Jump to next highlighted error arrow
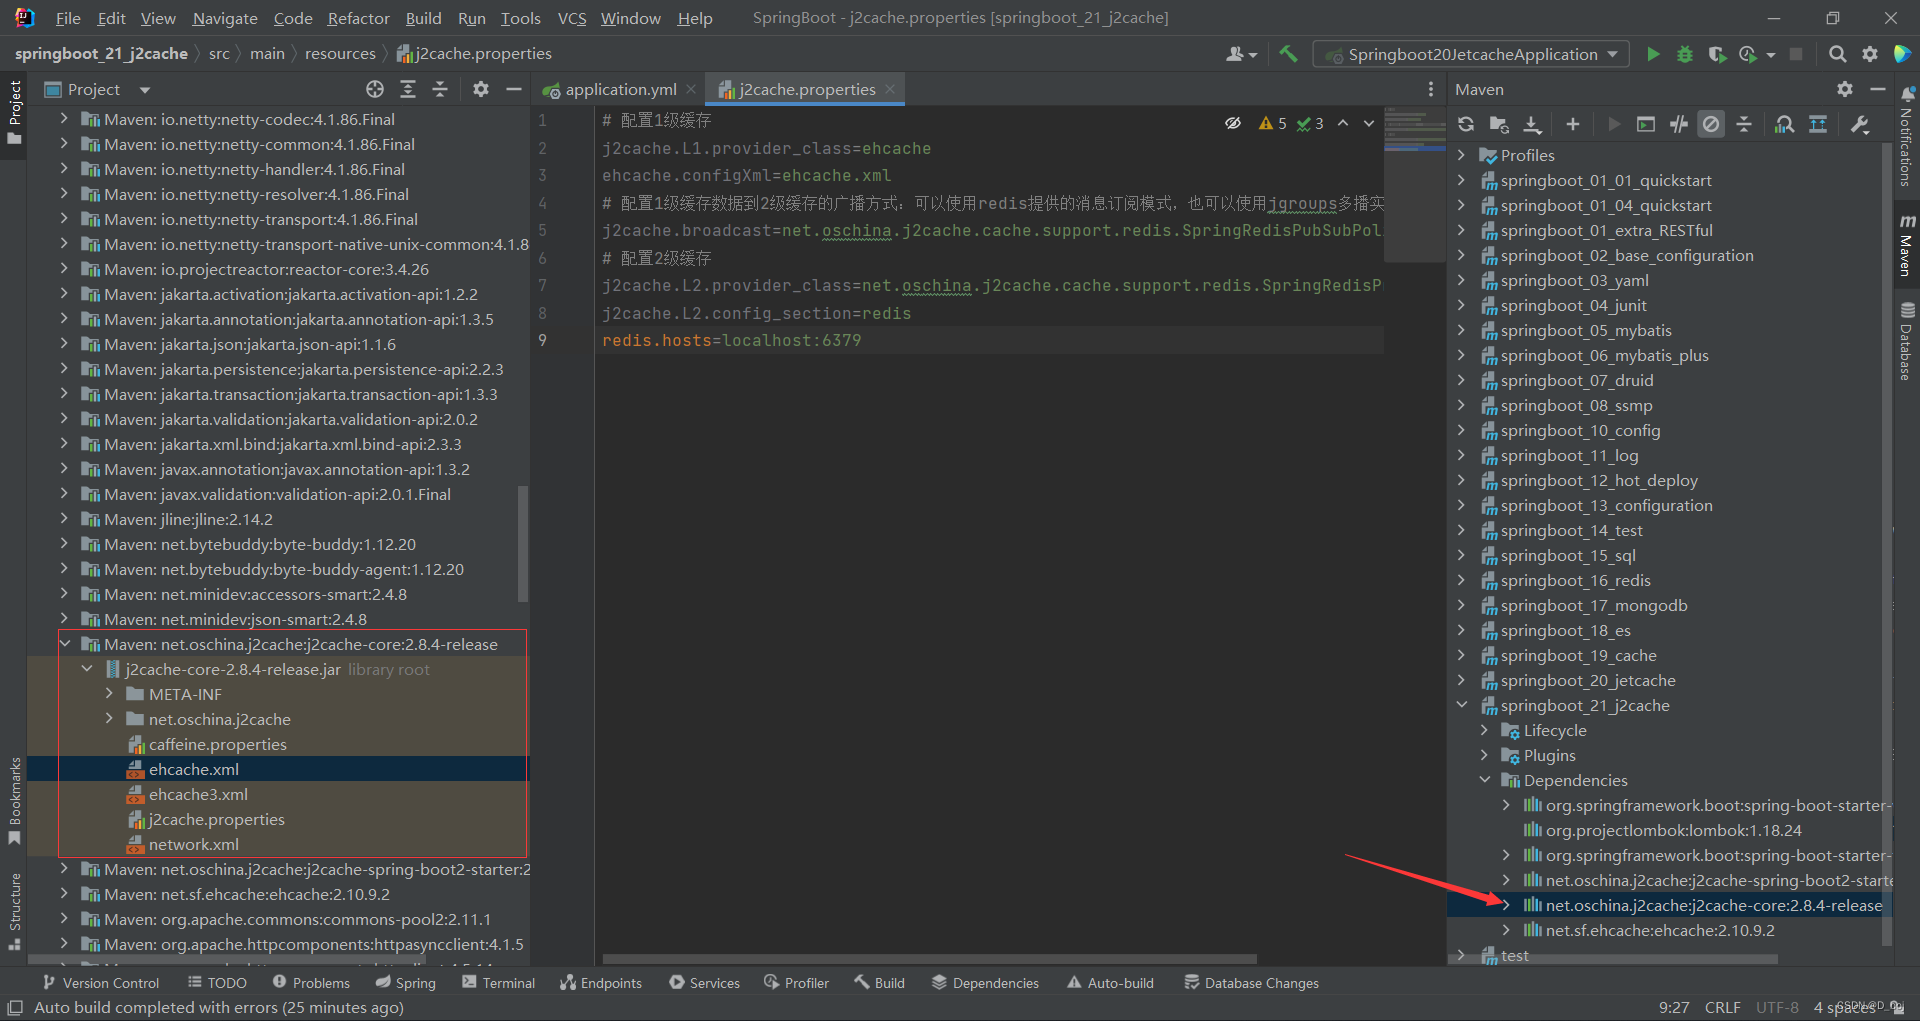The image size is (1920, 1021). point(1369,123)
